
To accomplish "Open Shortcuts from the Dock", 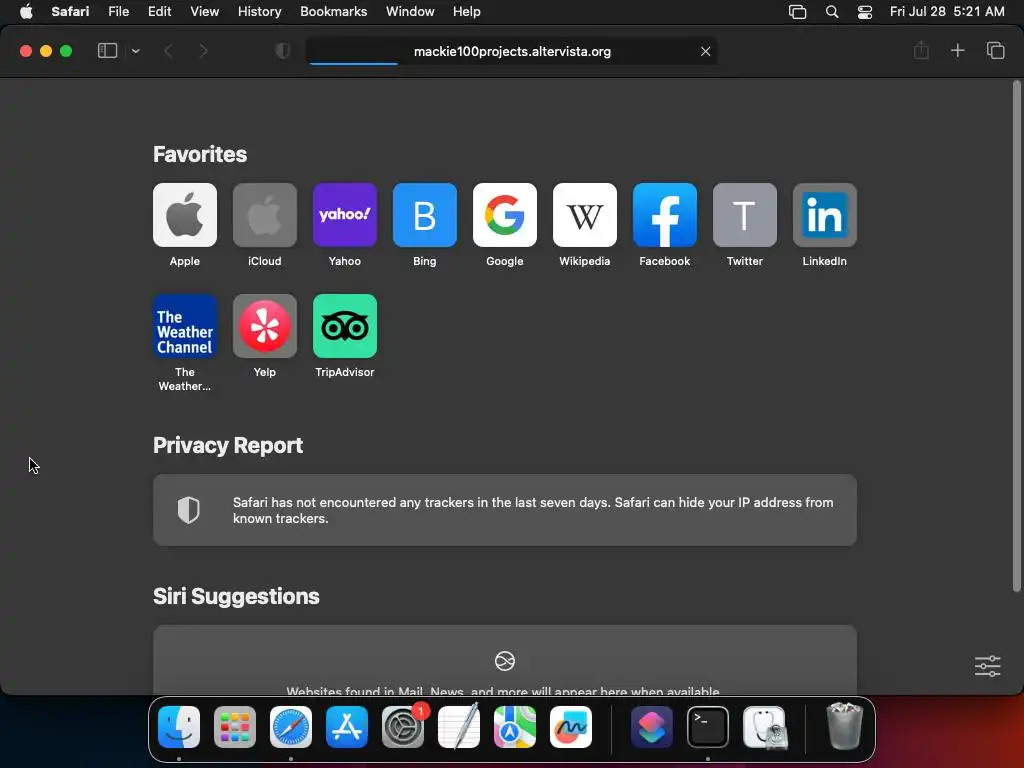I will (652, 727).
